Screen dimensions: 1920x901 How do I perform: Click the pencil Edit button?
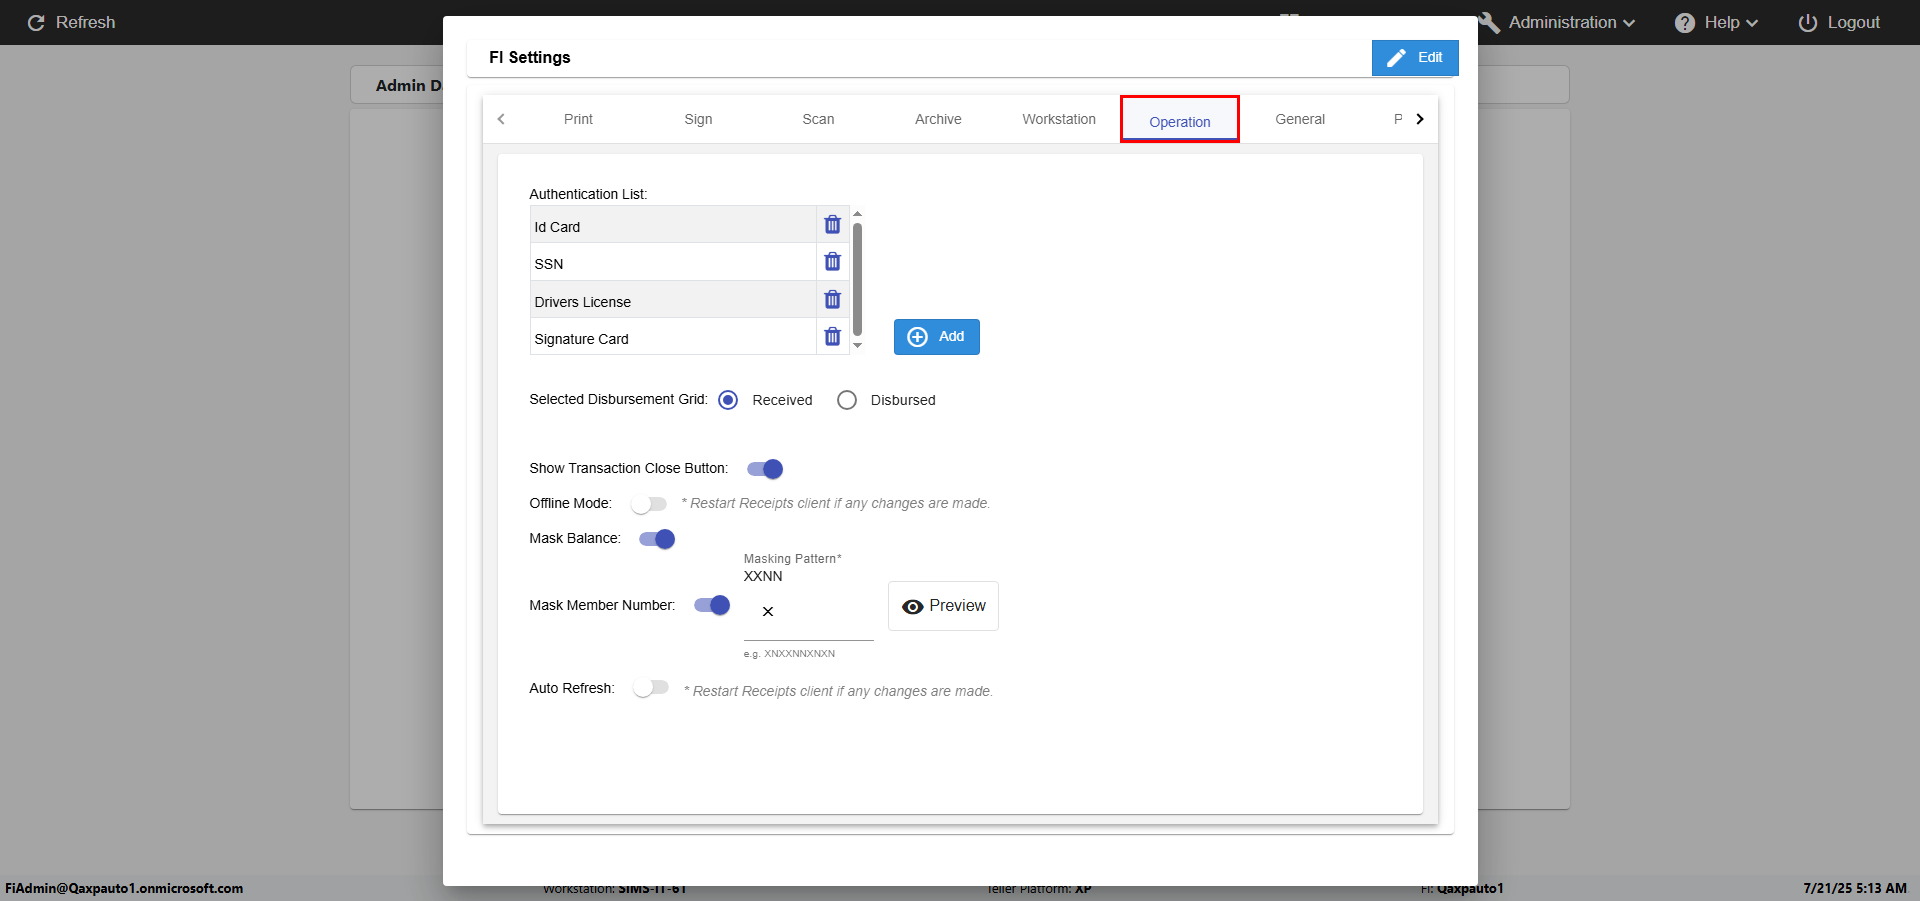[x=1414, y=58]
